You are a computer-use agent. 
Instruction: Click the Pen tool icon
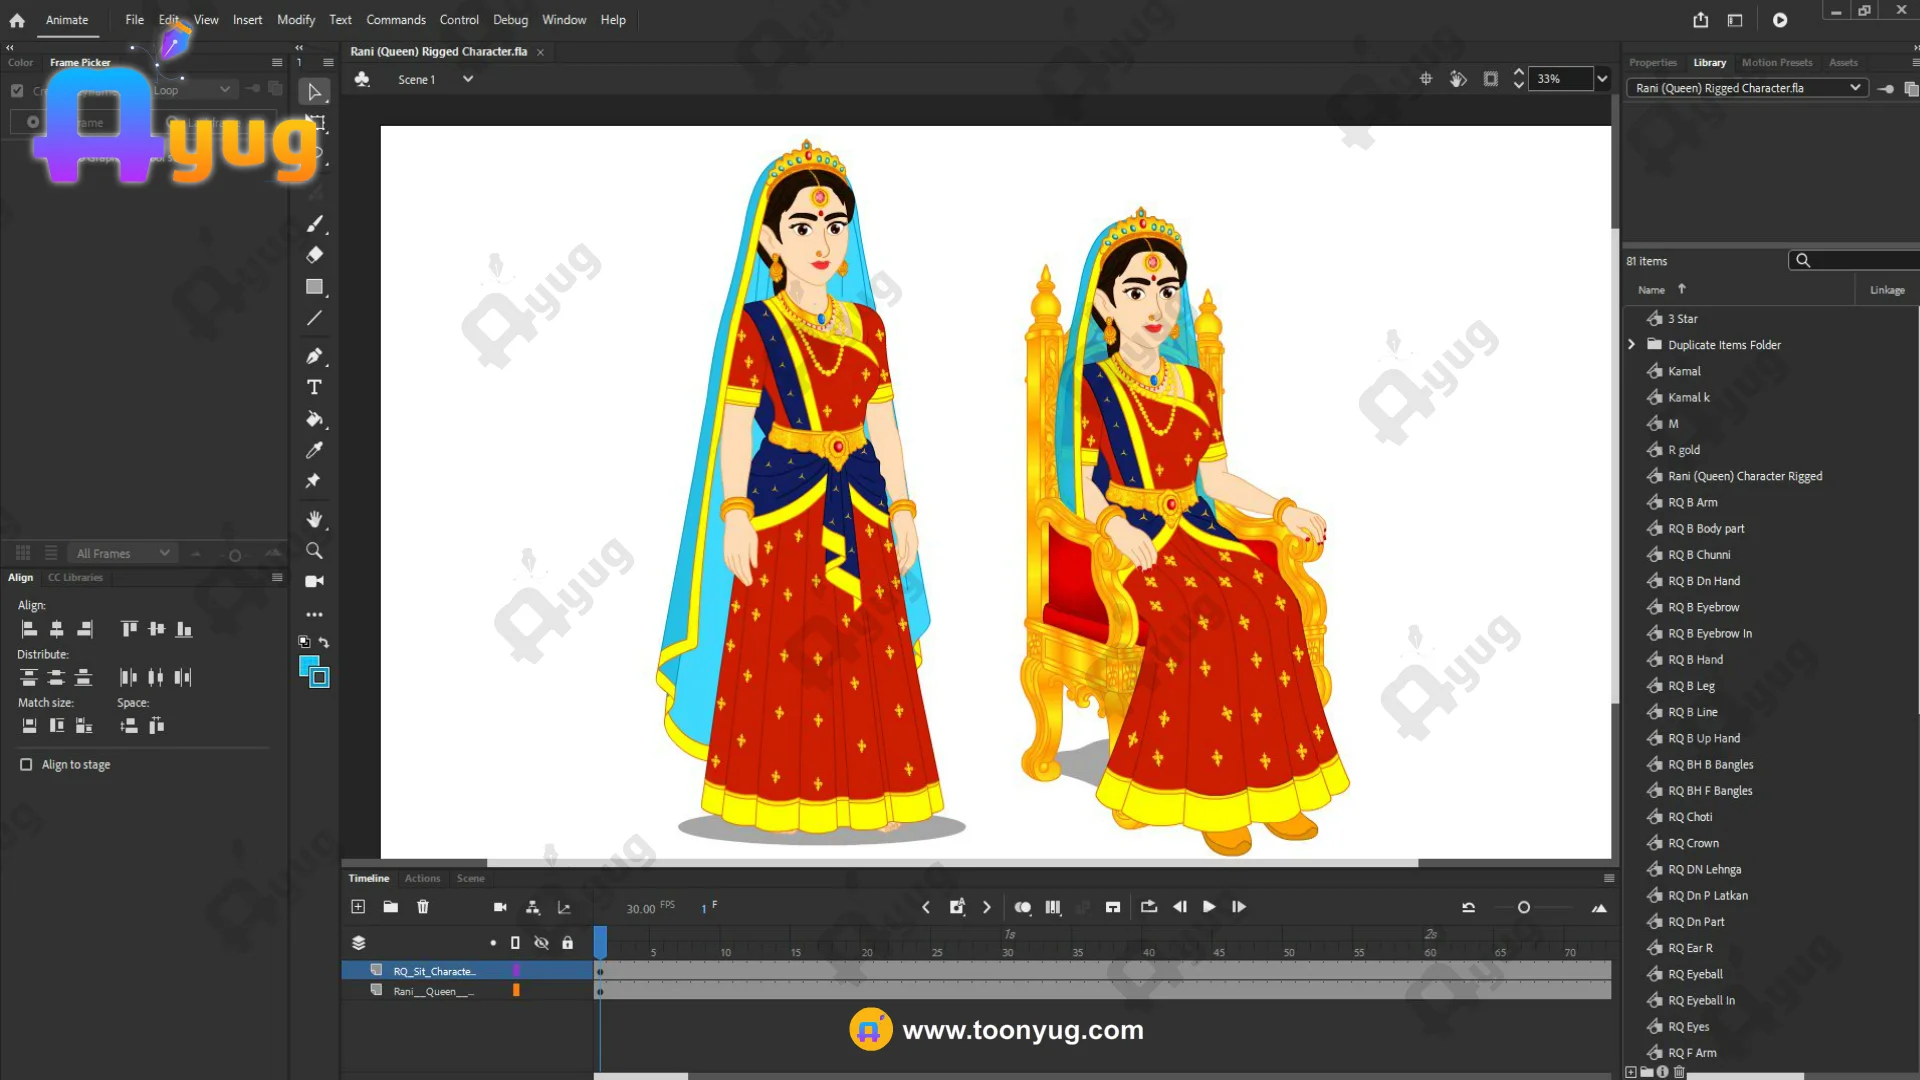(x=314, y=356)
